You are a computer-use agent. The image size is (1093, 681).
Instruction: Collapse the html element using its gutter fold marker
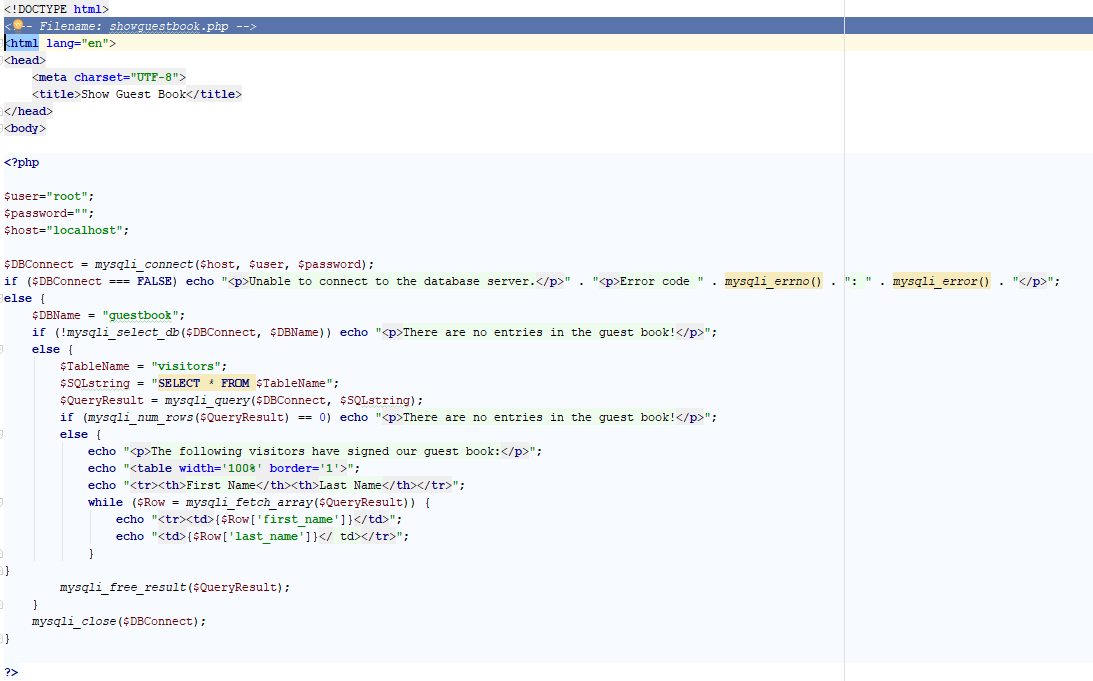click(4, 42)
